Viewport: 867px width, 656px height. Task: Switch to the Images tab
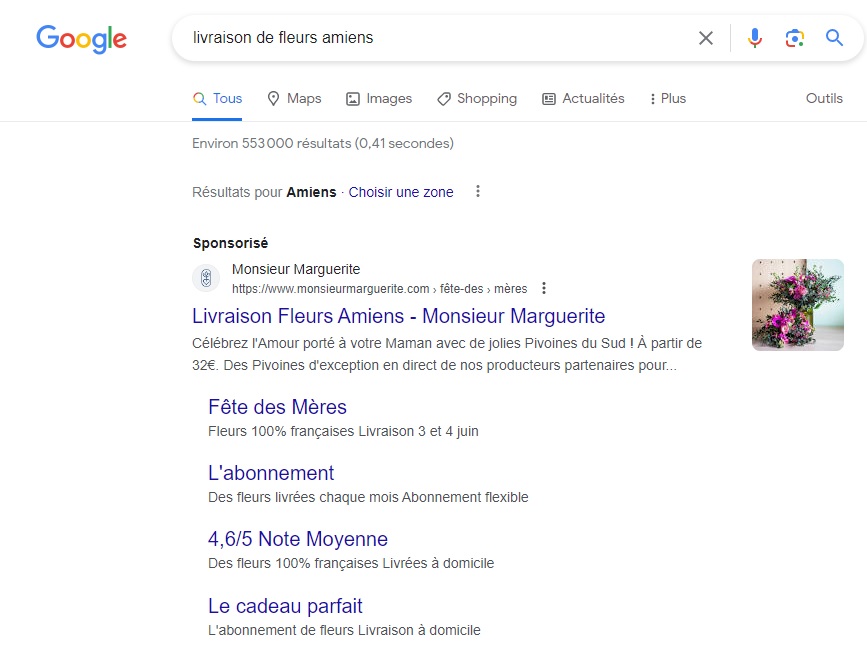pos(379,98)
